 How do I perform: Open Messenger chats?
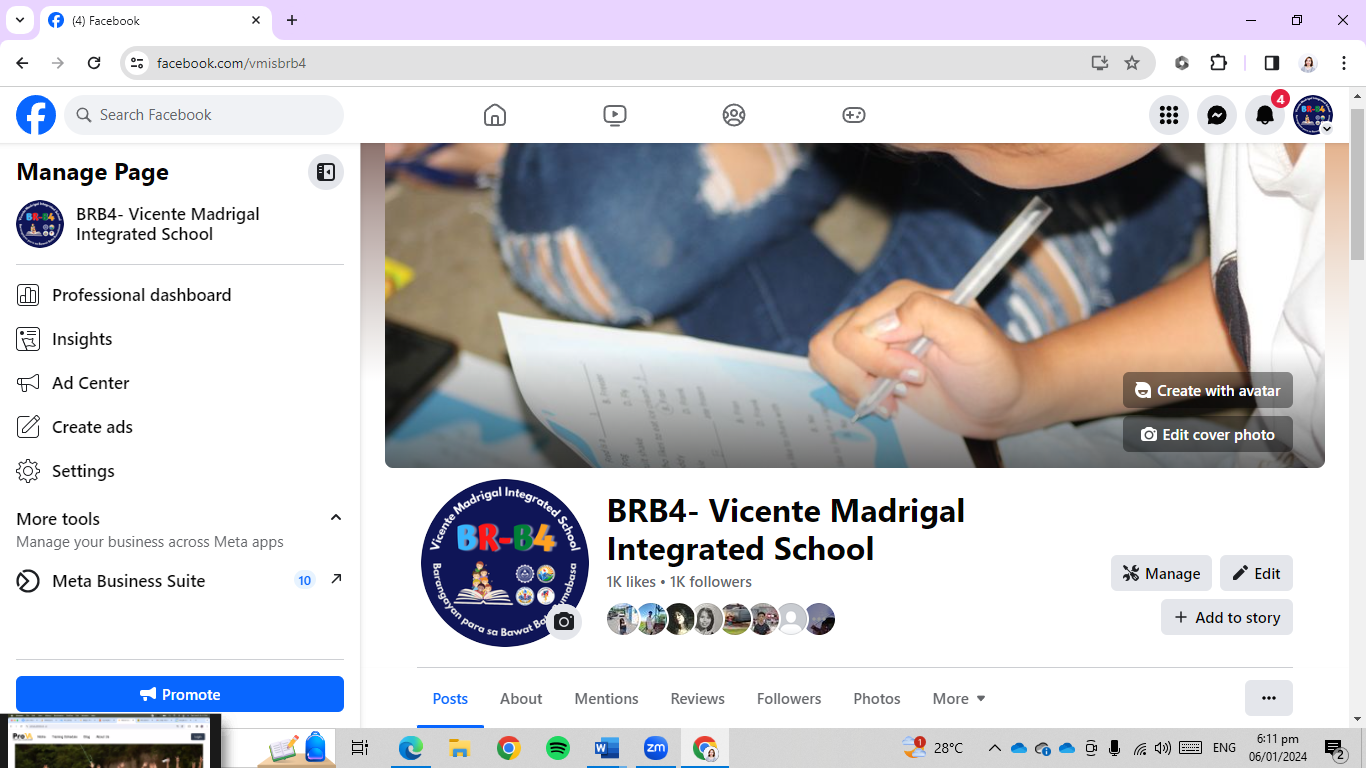coord(1216,114)
